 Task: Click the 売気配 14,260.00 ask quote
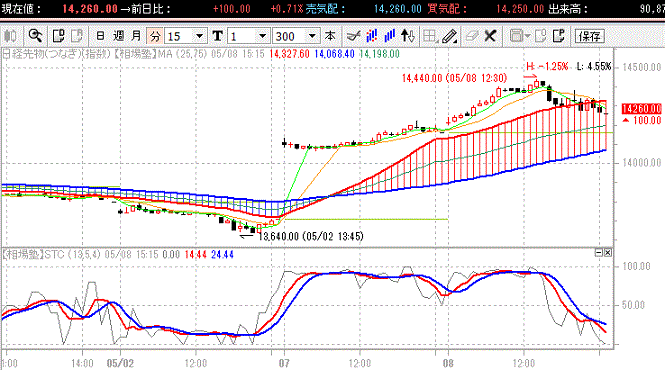point(398,9)
